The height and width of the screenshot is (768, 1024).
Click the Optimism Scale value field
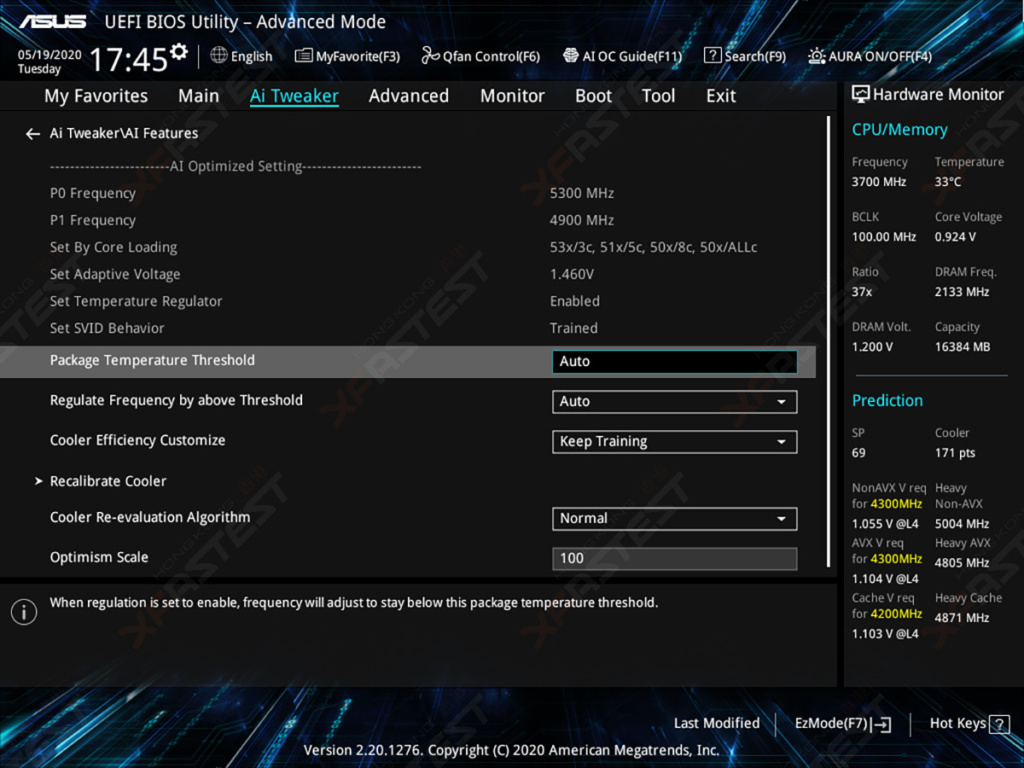[x=675, y=558]
